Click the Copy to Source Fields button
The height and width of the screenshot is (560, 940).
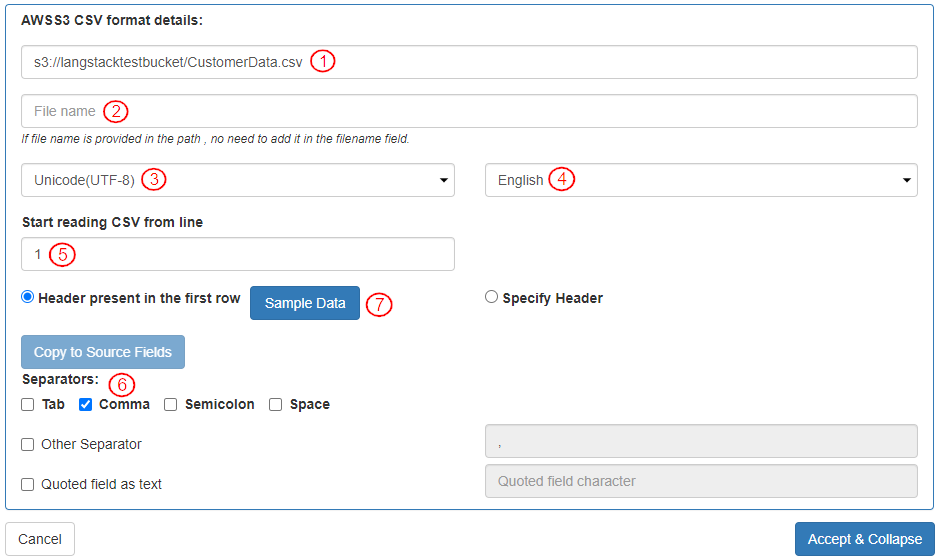coord(103,352)
